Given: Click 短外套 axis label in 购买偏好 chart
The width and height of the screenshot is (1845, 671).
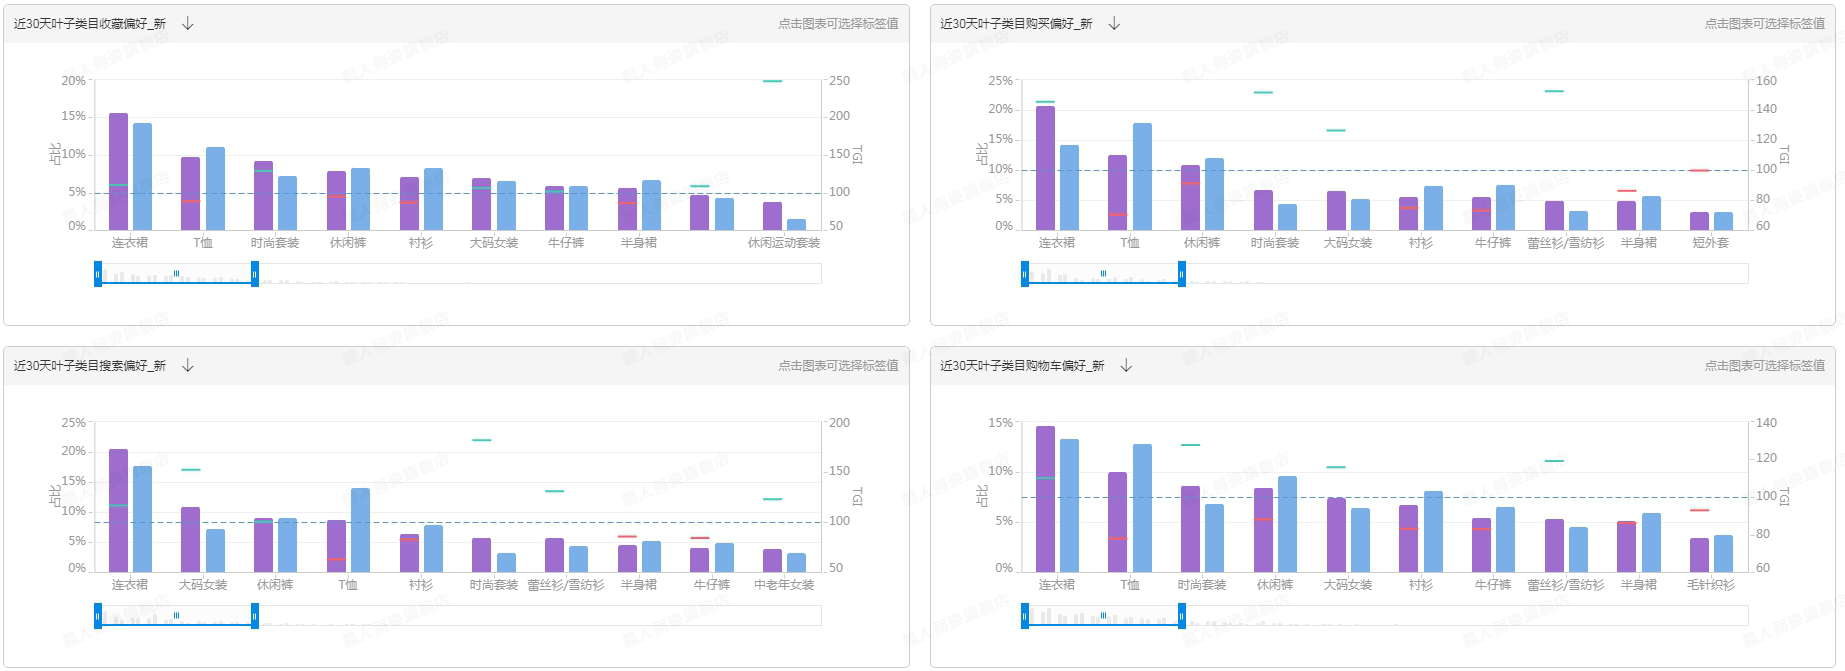Looking at the screenshot, I should tap(1710, 243).
